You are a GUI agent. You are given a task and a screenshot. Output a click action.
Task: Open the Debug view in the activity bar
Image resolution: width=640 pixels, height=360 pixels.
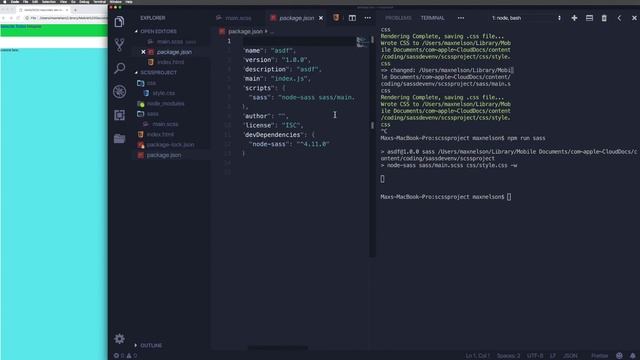click(x=119, y=91)
